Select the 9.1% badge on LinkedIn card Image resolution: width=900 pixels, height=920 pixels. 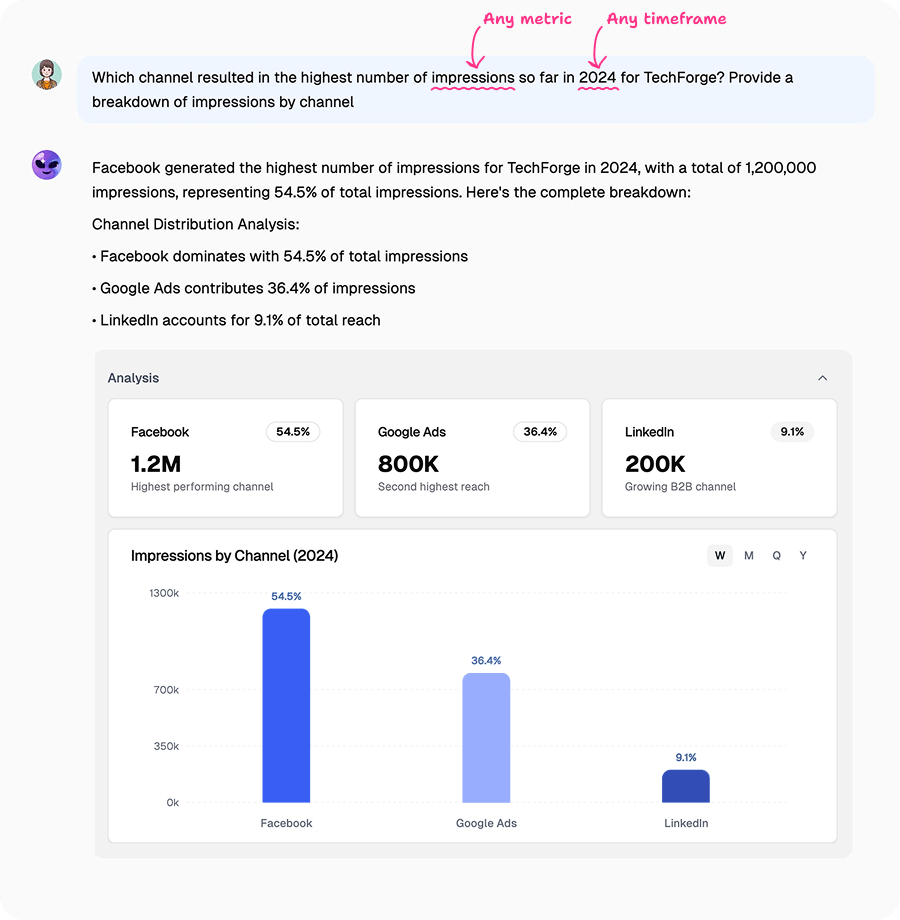tap(792, 431)
